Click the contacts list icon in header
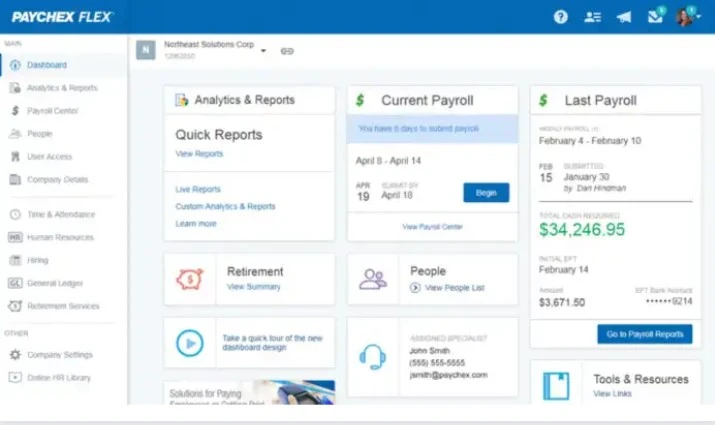The height and width of the screenshot is (425, 715). tap(592, 17)
